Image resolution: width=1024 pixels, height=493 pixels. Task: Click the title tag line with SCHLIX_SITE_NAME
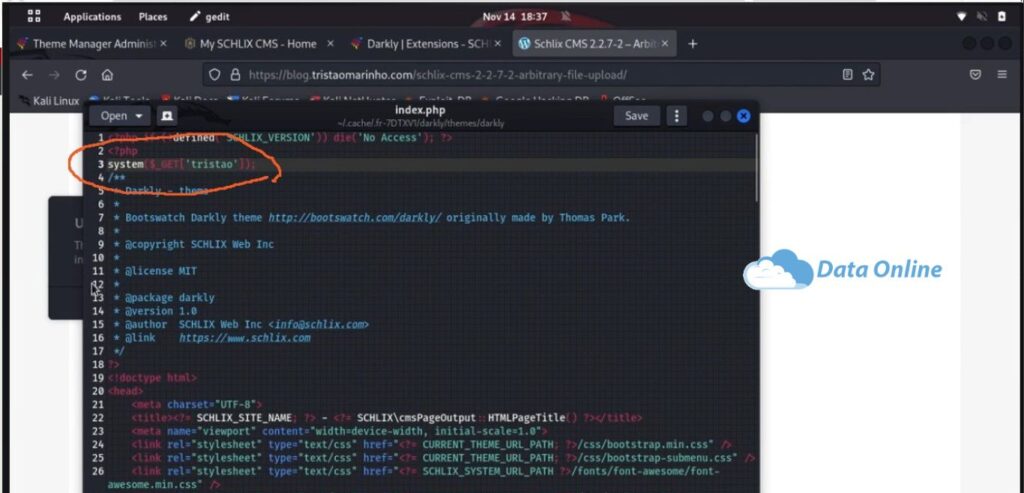(x=387, y=418)
